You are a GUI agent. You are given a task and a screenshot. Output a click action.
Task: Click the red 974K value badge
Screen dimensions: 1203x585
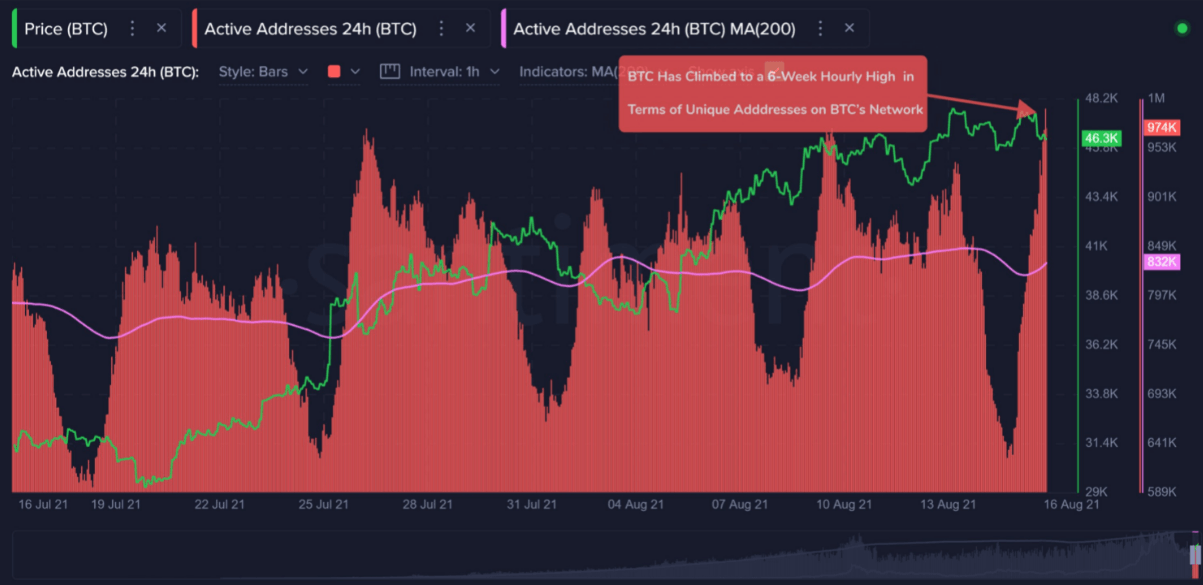pos(1163,128)
